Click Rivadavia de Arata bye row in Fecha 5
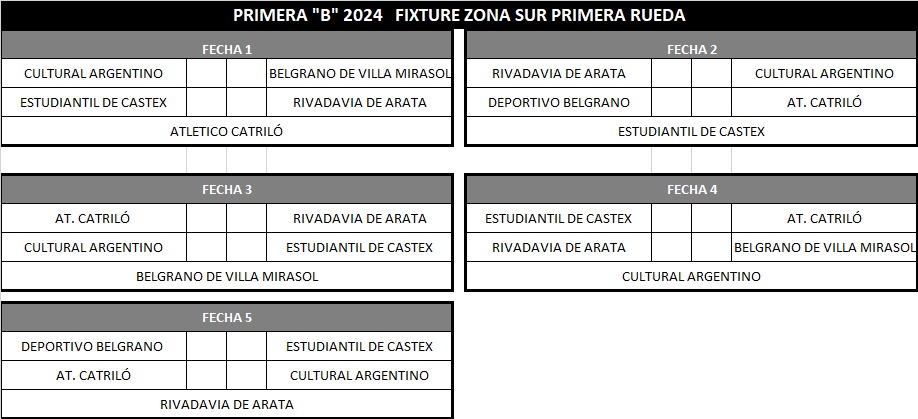This screenshot has height=419, width=918. [227, 404]
